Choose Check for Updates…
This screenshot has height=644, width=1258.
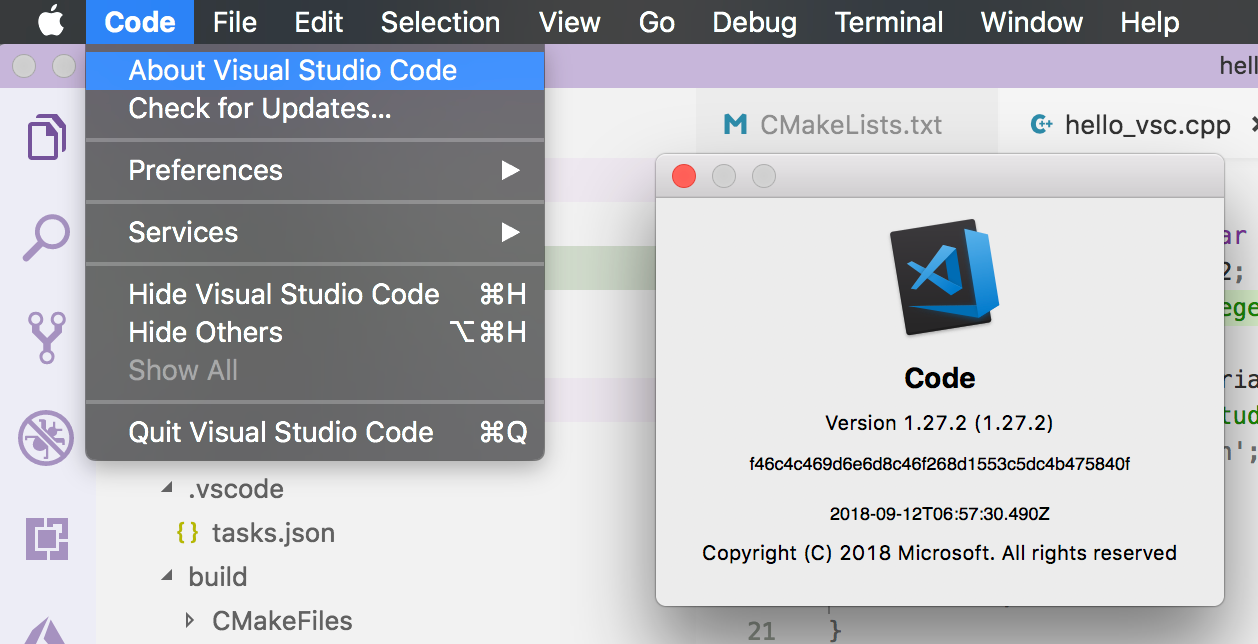(x=315, y=108)
